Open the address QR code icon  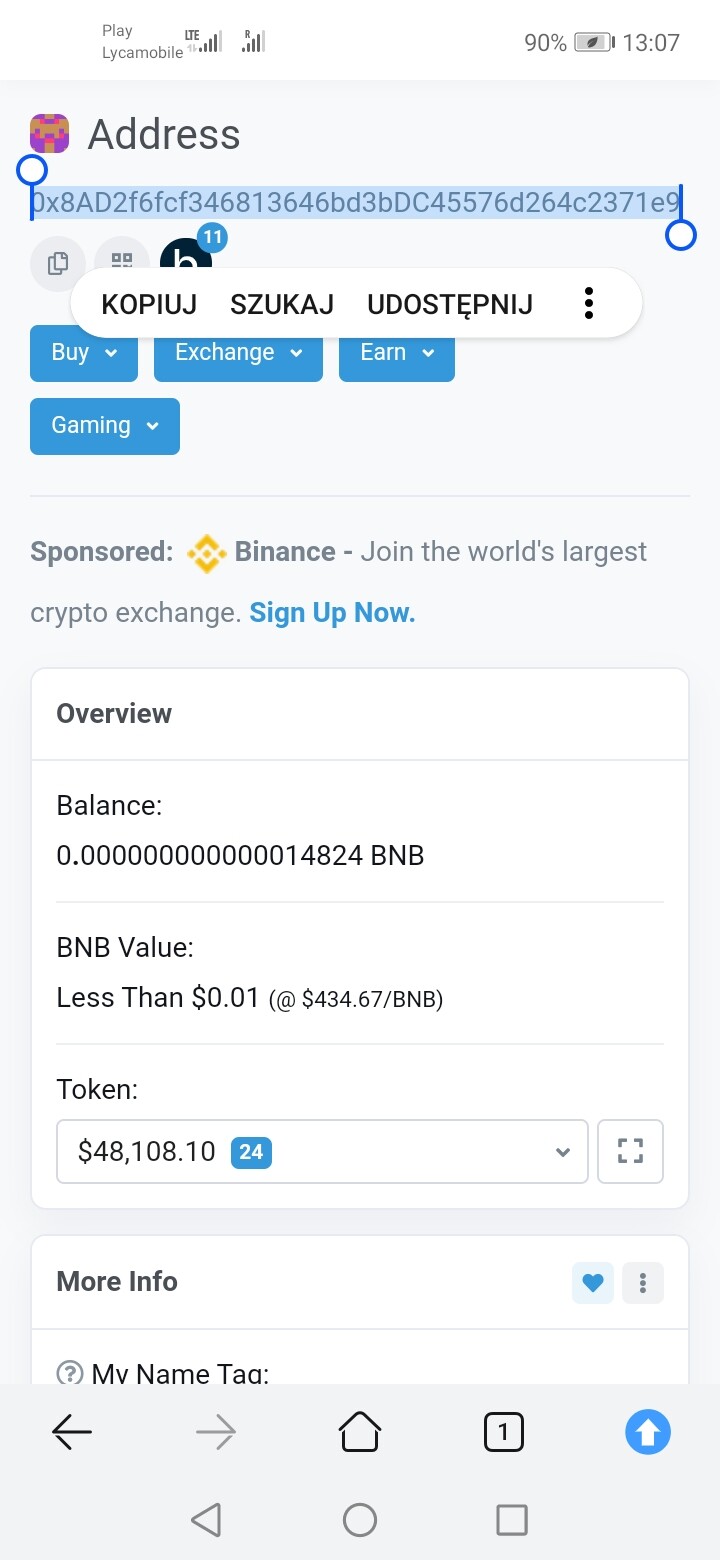(122, 258)
